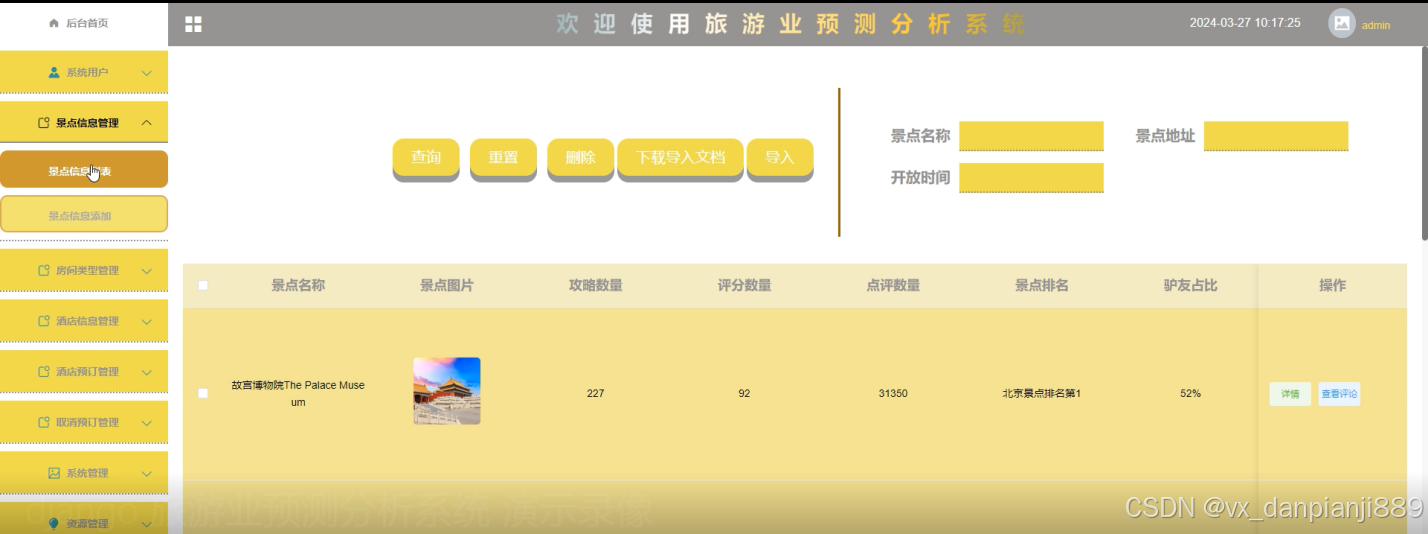Click the user icon beside 系统用户

point(54,73)
